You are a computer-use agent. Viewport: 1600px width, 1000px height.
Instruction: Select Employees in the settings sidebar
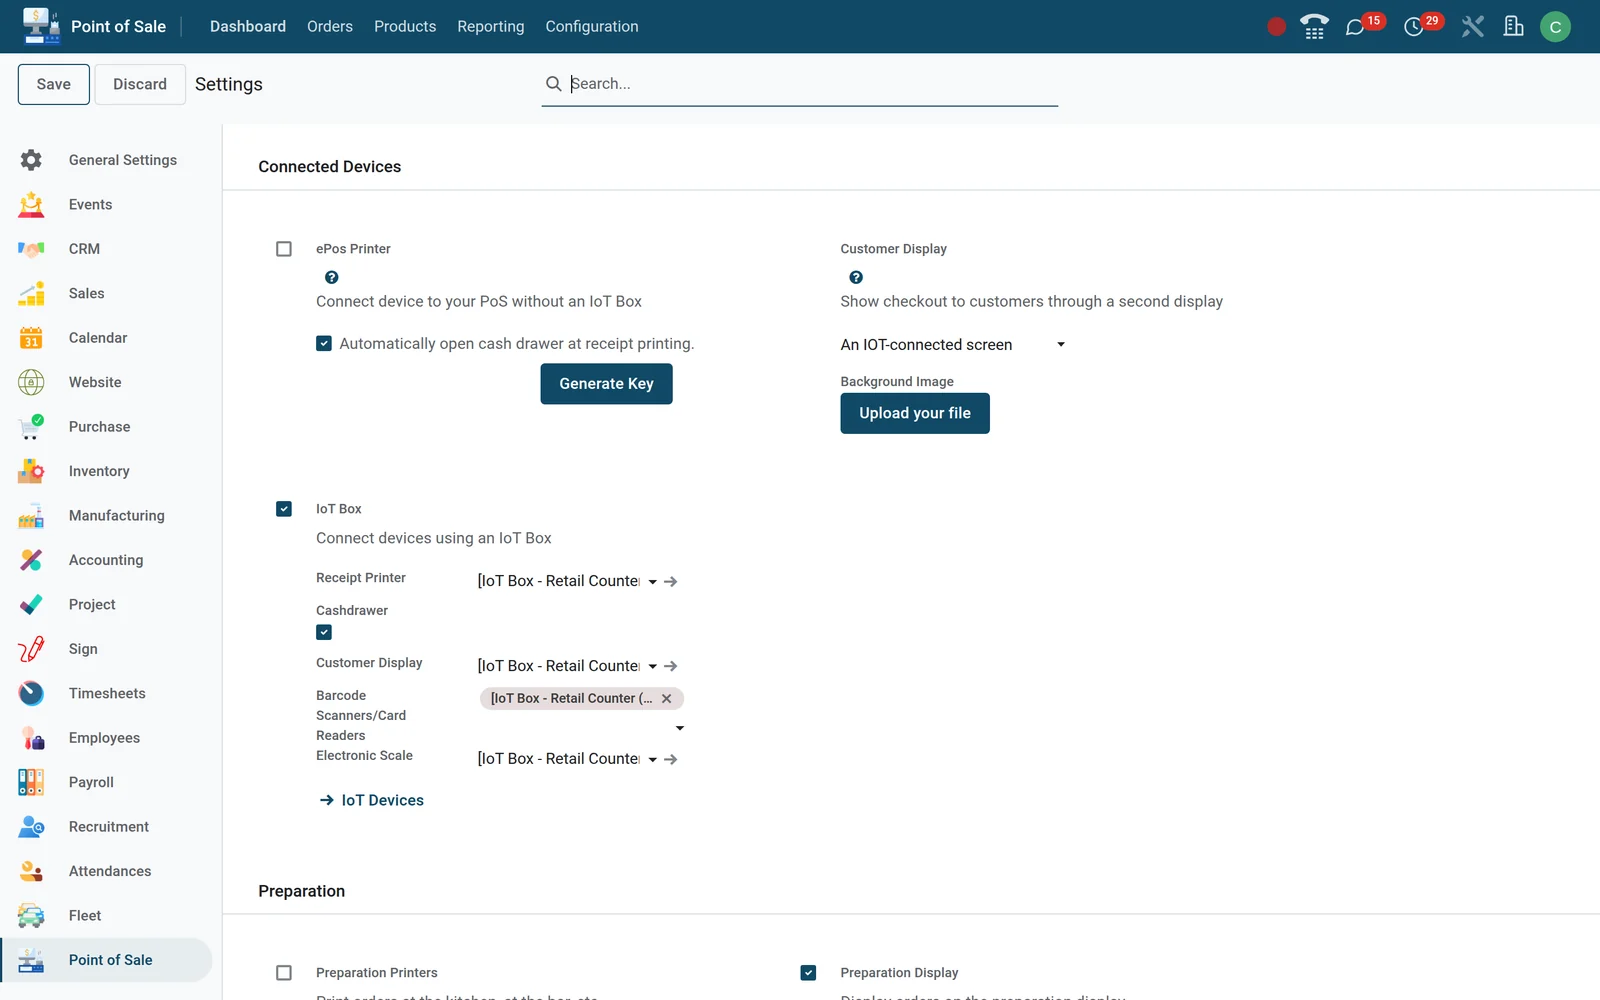click(106, 738)
